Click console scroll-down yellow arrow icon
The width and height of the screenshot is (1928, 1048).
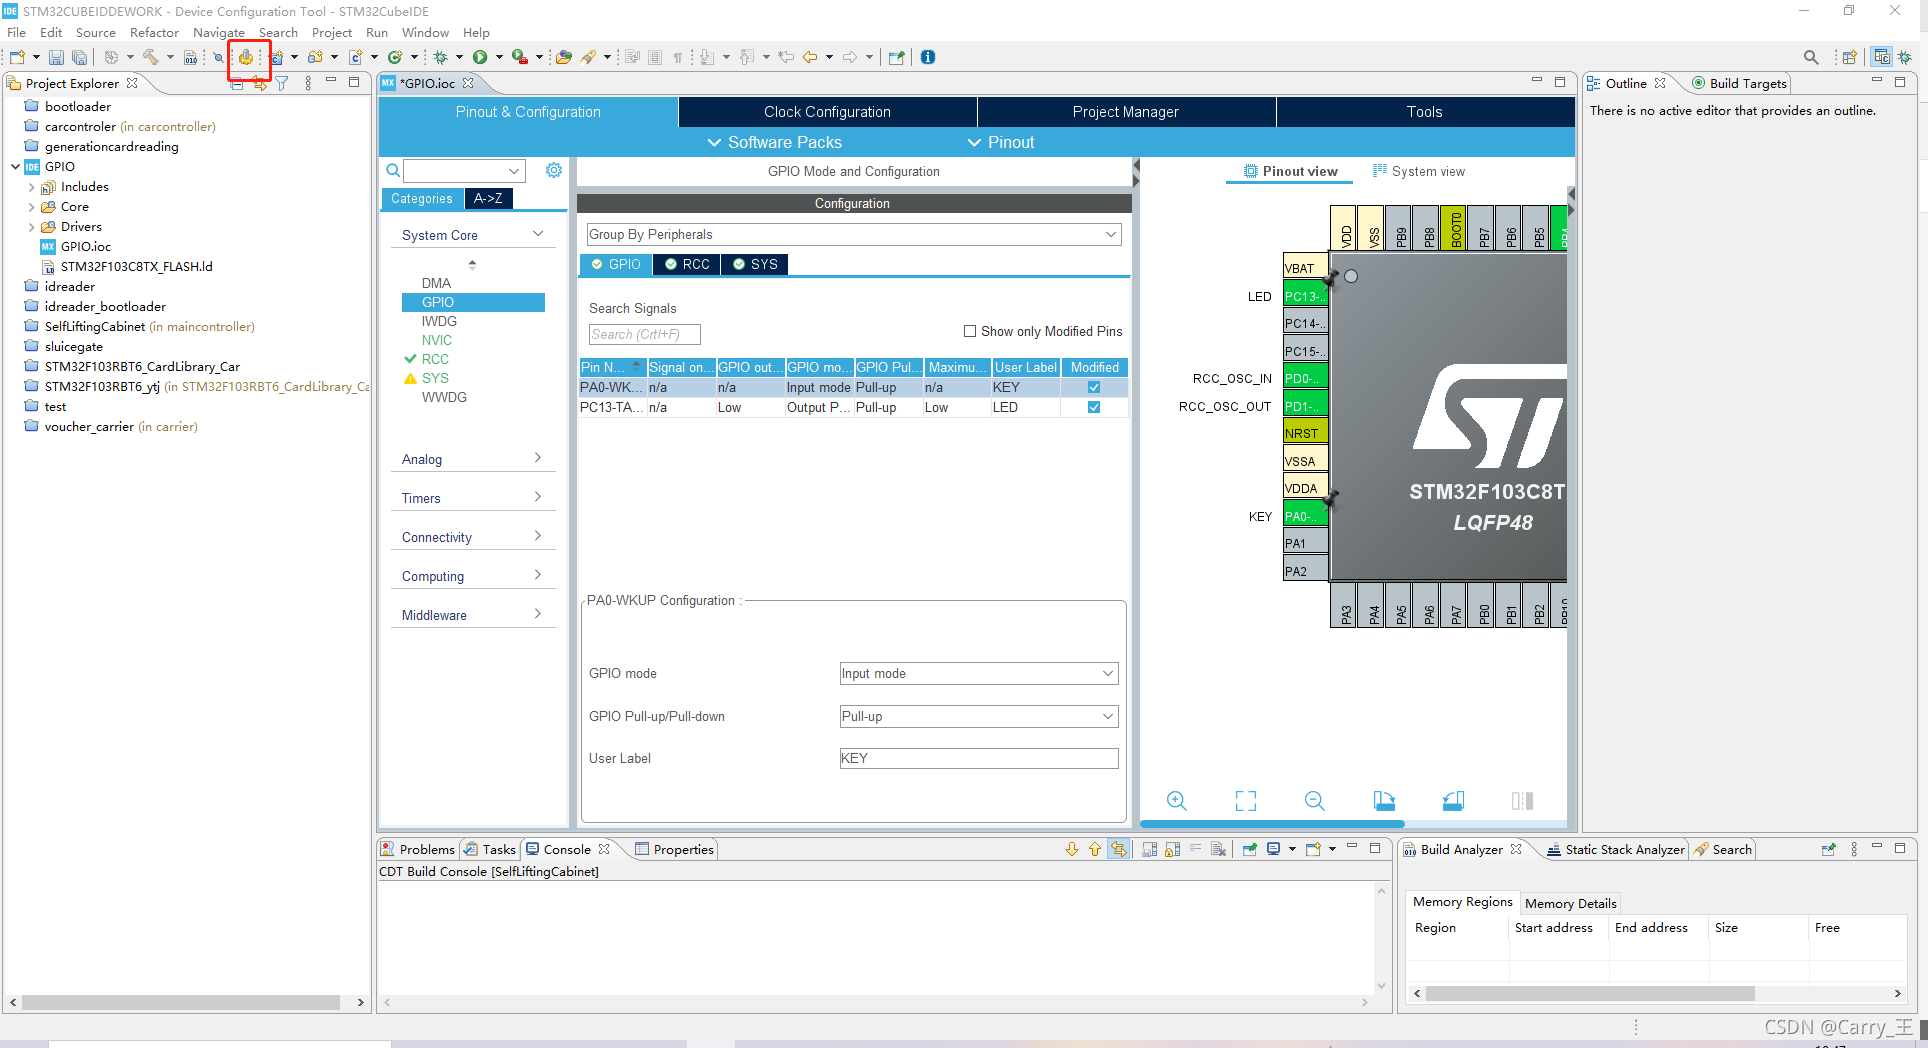[x=1072, y=849]
